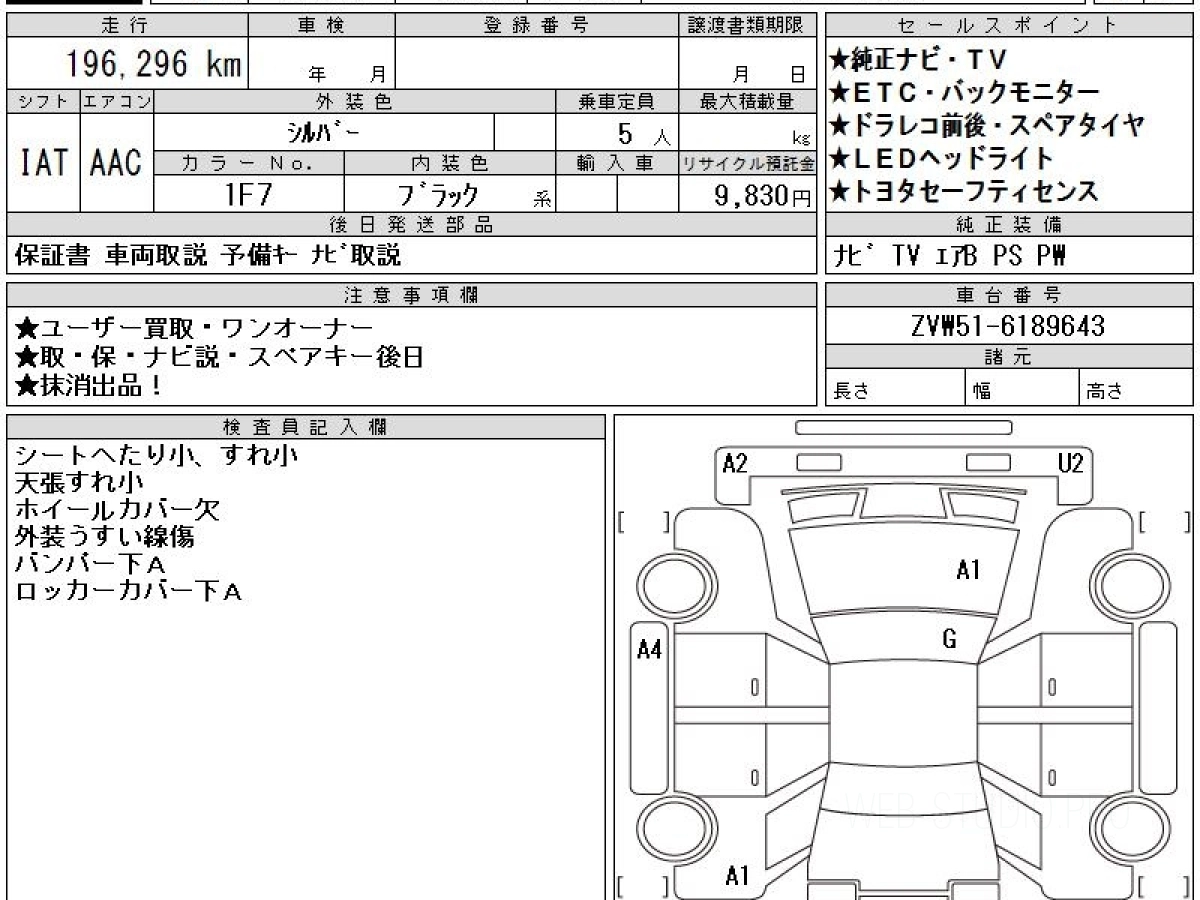Click the 輸入車 header cell
The height and width of the screenshot is (900, 1200).
(x=617, y=163)
